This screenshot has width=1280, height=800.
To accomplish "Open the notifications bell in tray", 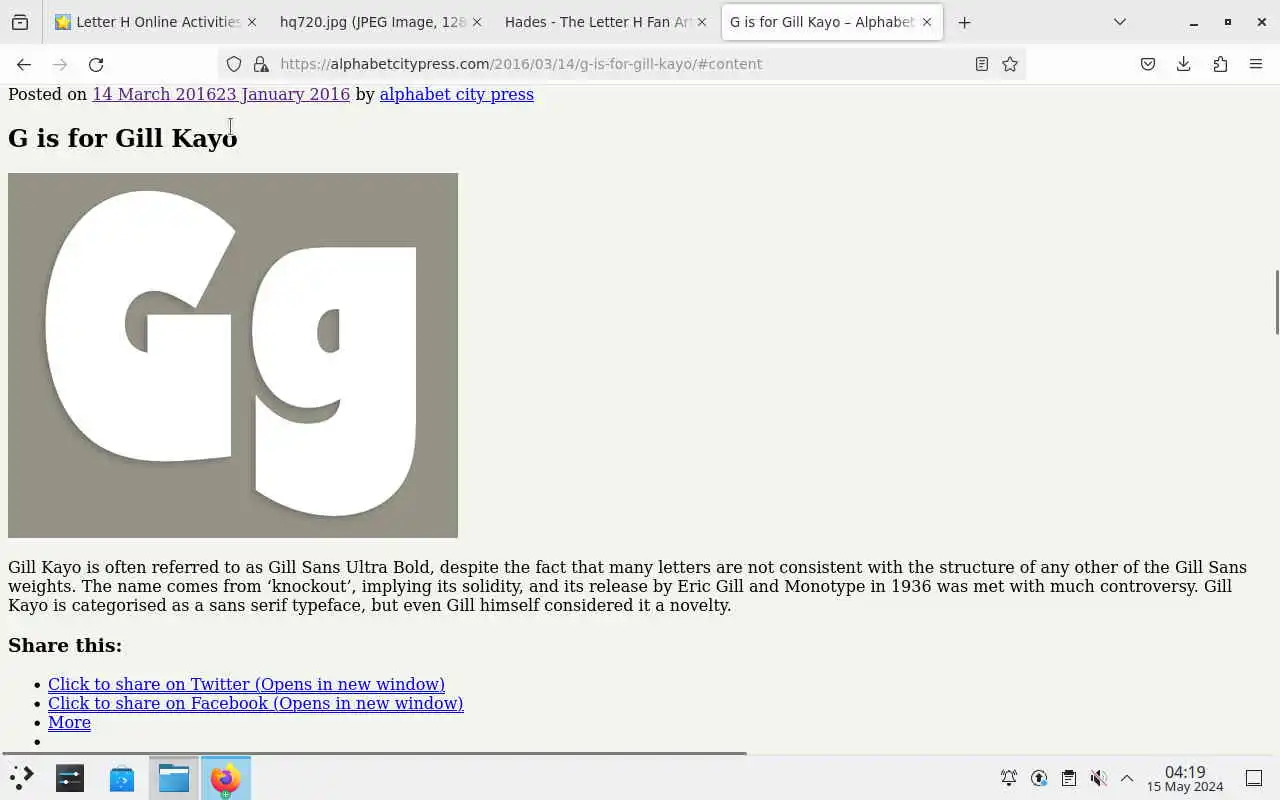I will [1009, 778].
